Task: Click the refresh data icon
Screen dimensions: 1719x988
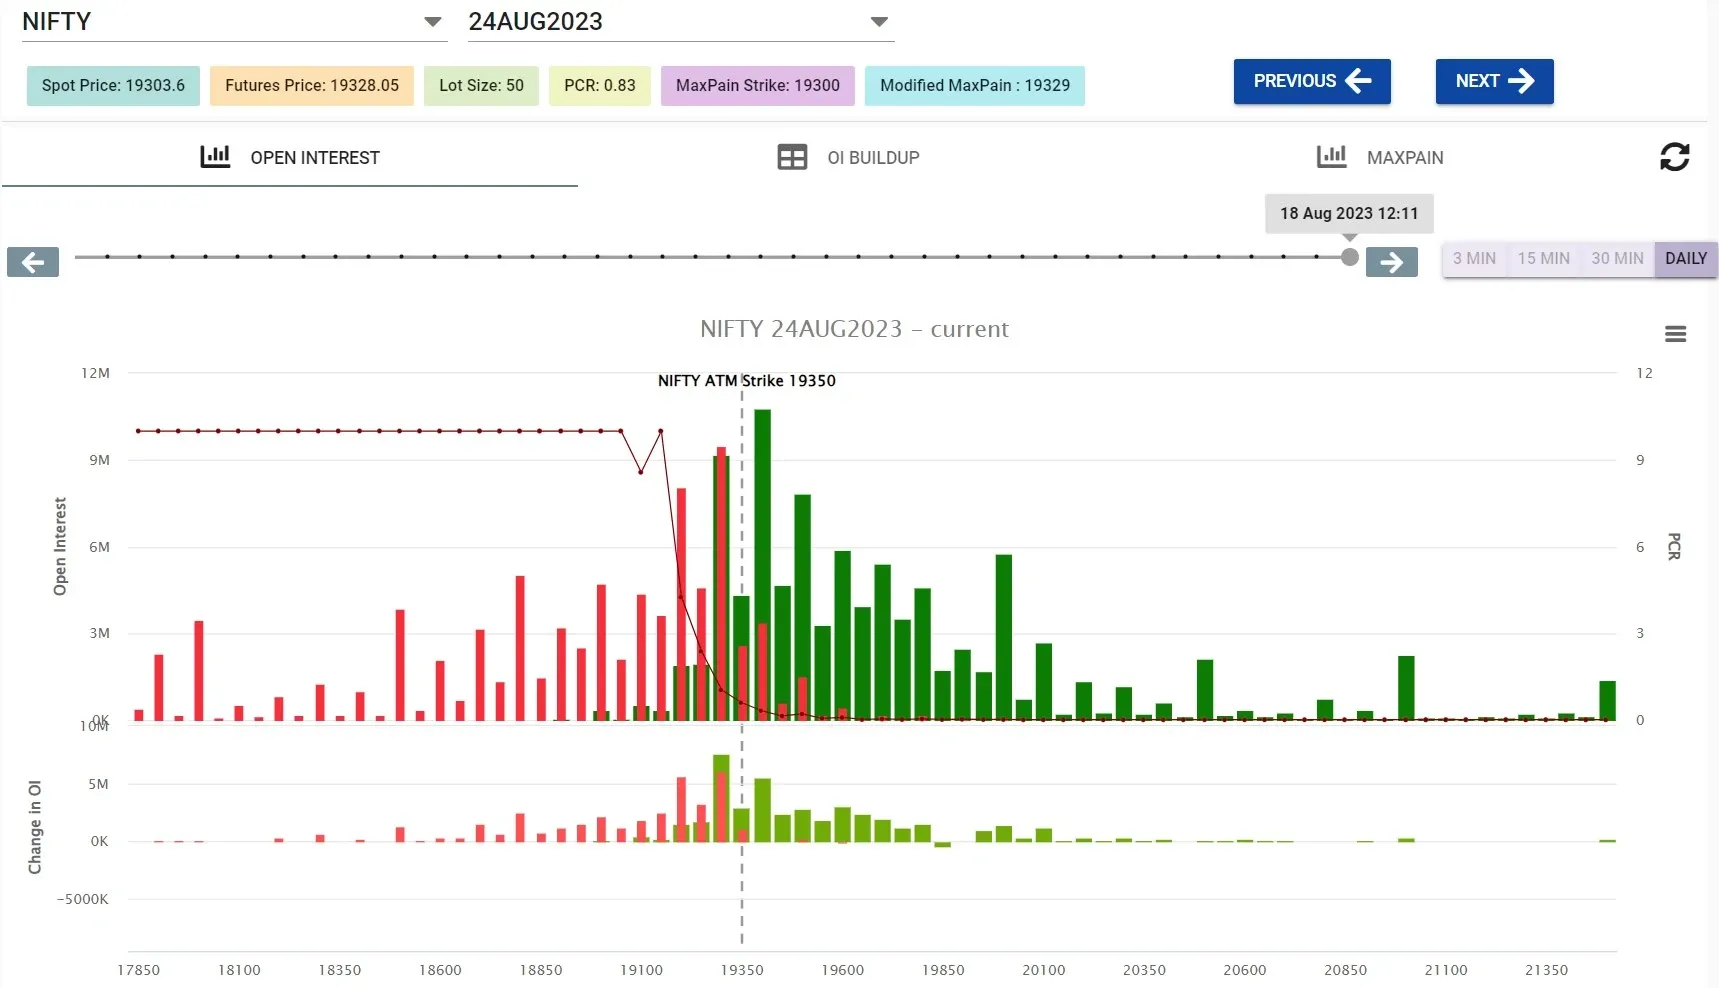Action: pos(1674,157)
